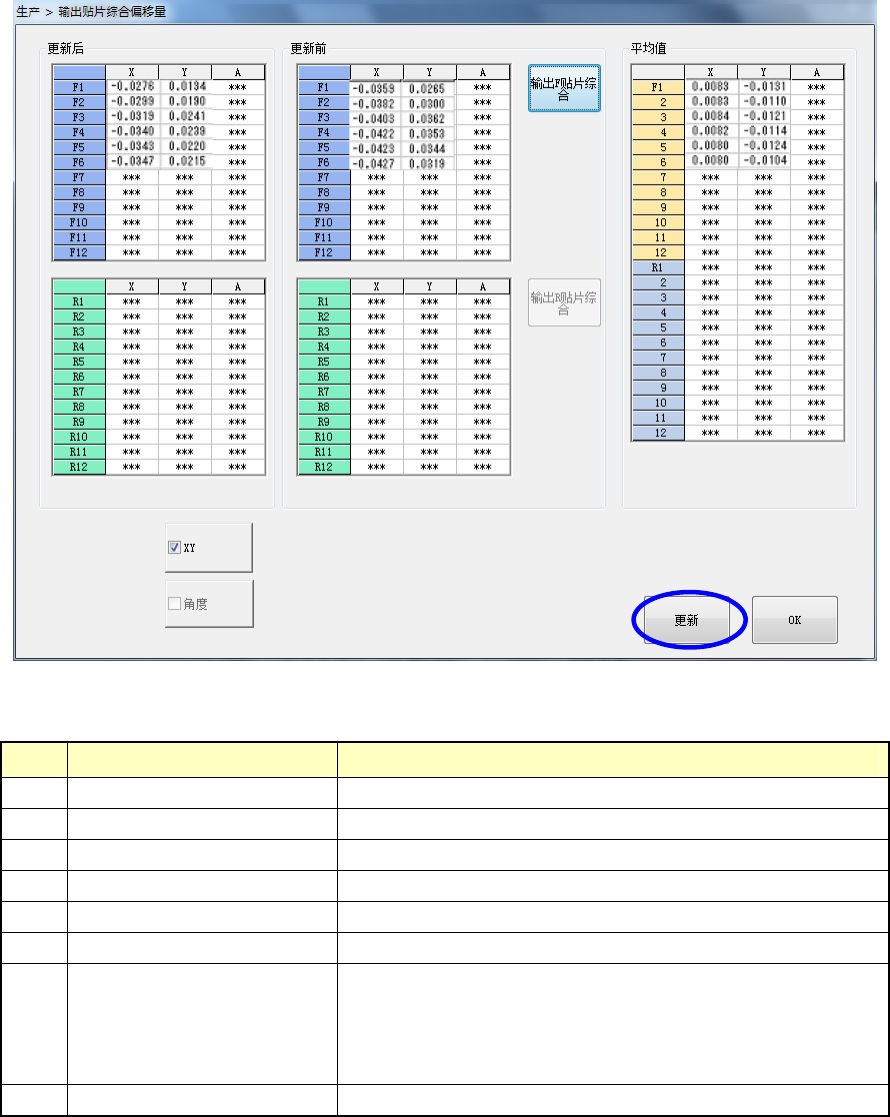The height and width of the screenshot is (1117, 890).
Task: Select the 0.0239 cell
Action: pos(185,132)
